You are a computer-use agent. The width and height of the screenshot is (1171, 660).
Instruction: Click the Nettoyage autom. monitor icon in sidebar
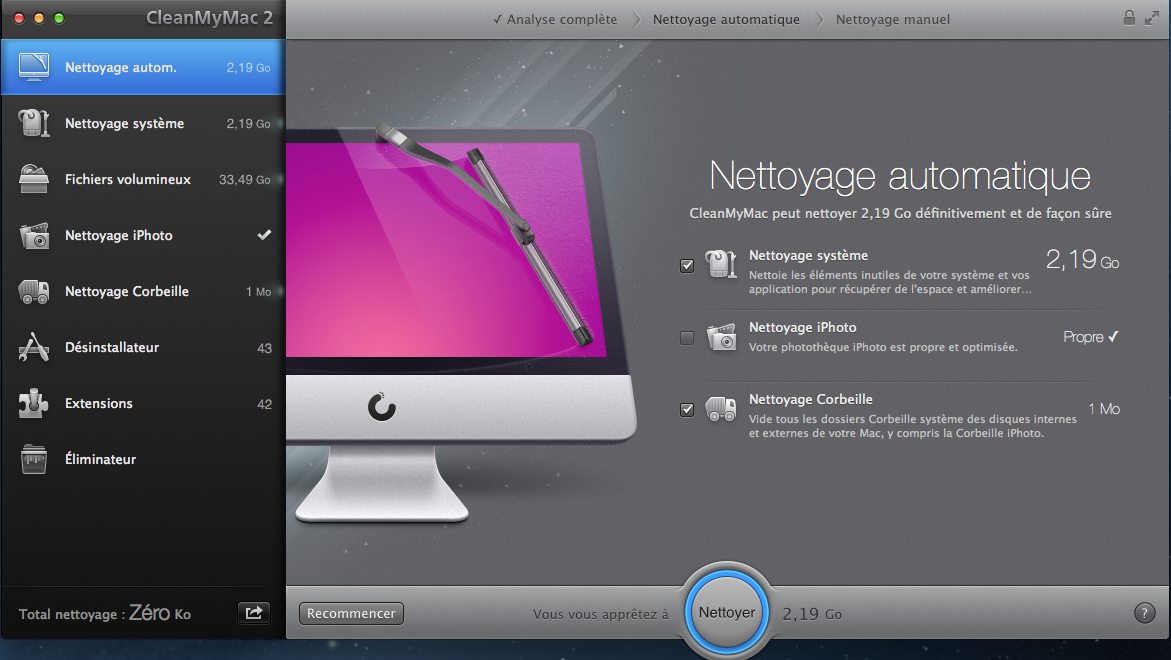tap(34, 67)
